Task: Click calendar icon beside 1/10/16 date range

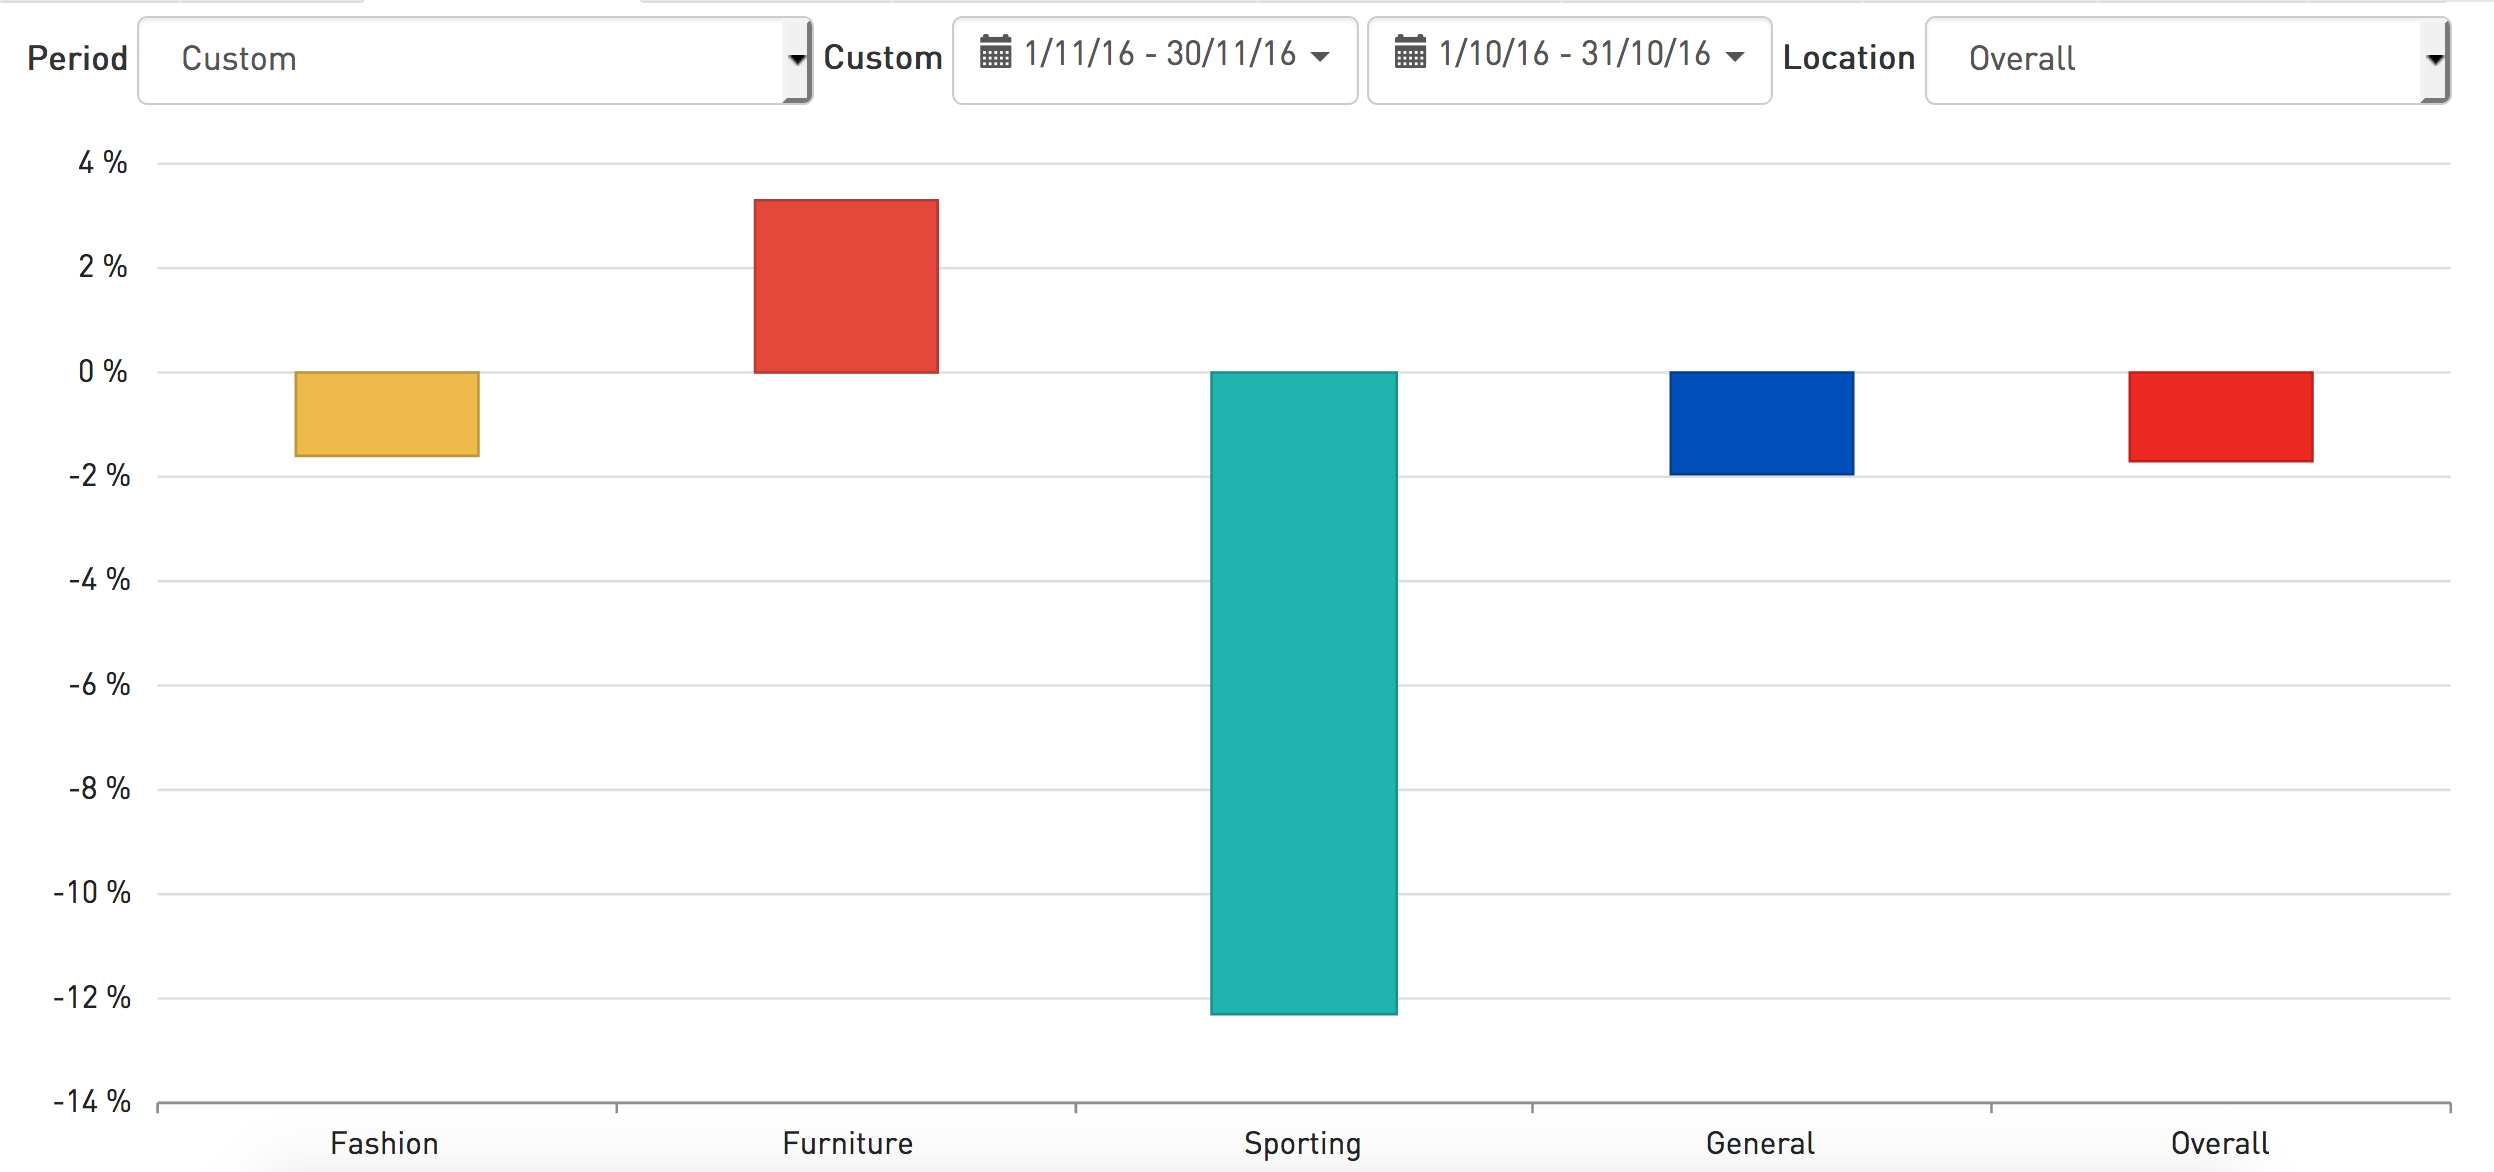Action: (x=1410, y=52)
